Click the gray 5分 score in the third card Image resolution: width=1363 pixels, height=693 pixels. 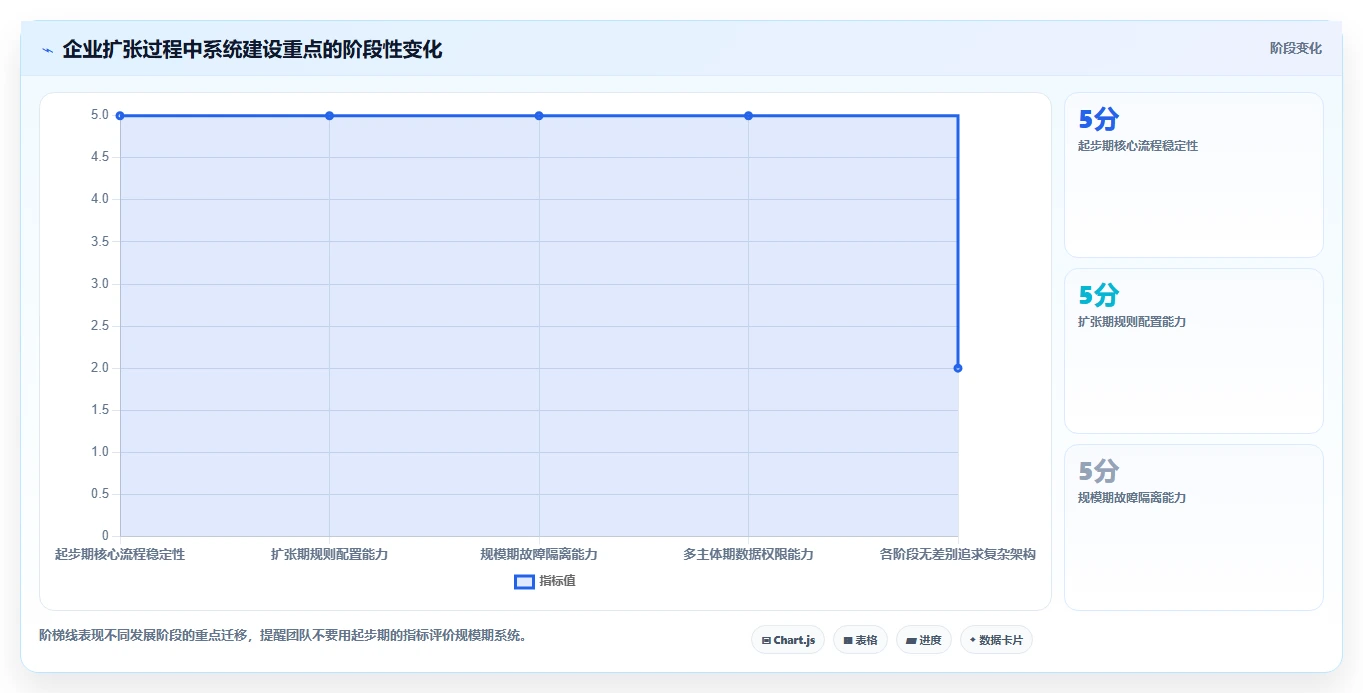(1098, 471)
